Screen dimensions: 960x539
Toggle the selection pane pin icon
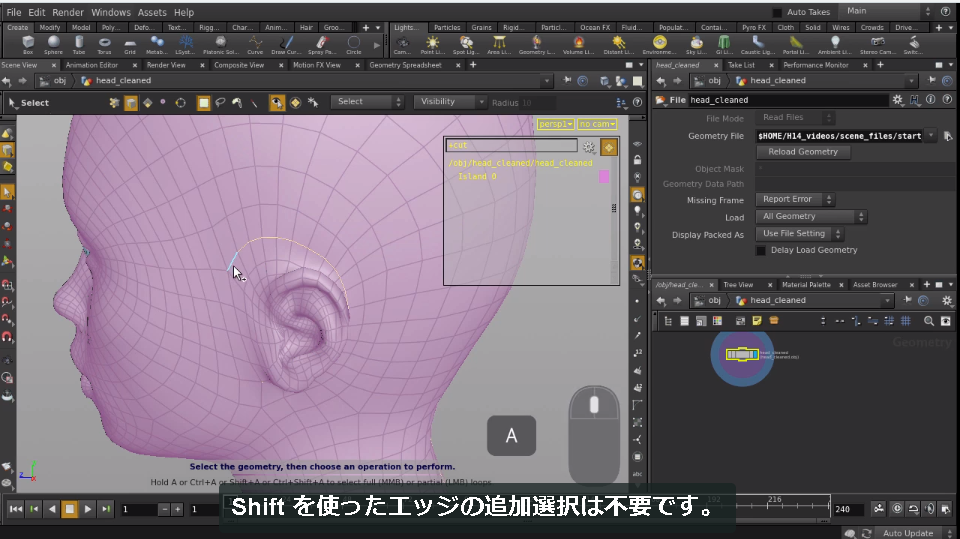click(609, 147)
